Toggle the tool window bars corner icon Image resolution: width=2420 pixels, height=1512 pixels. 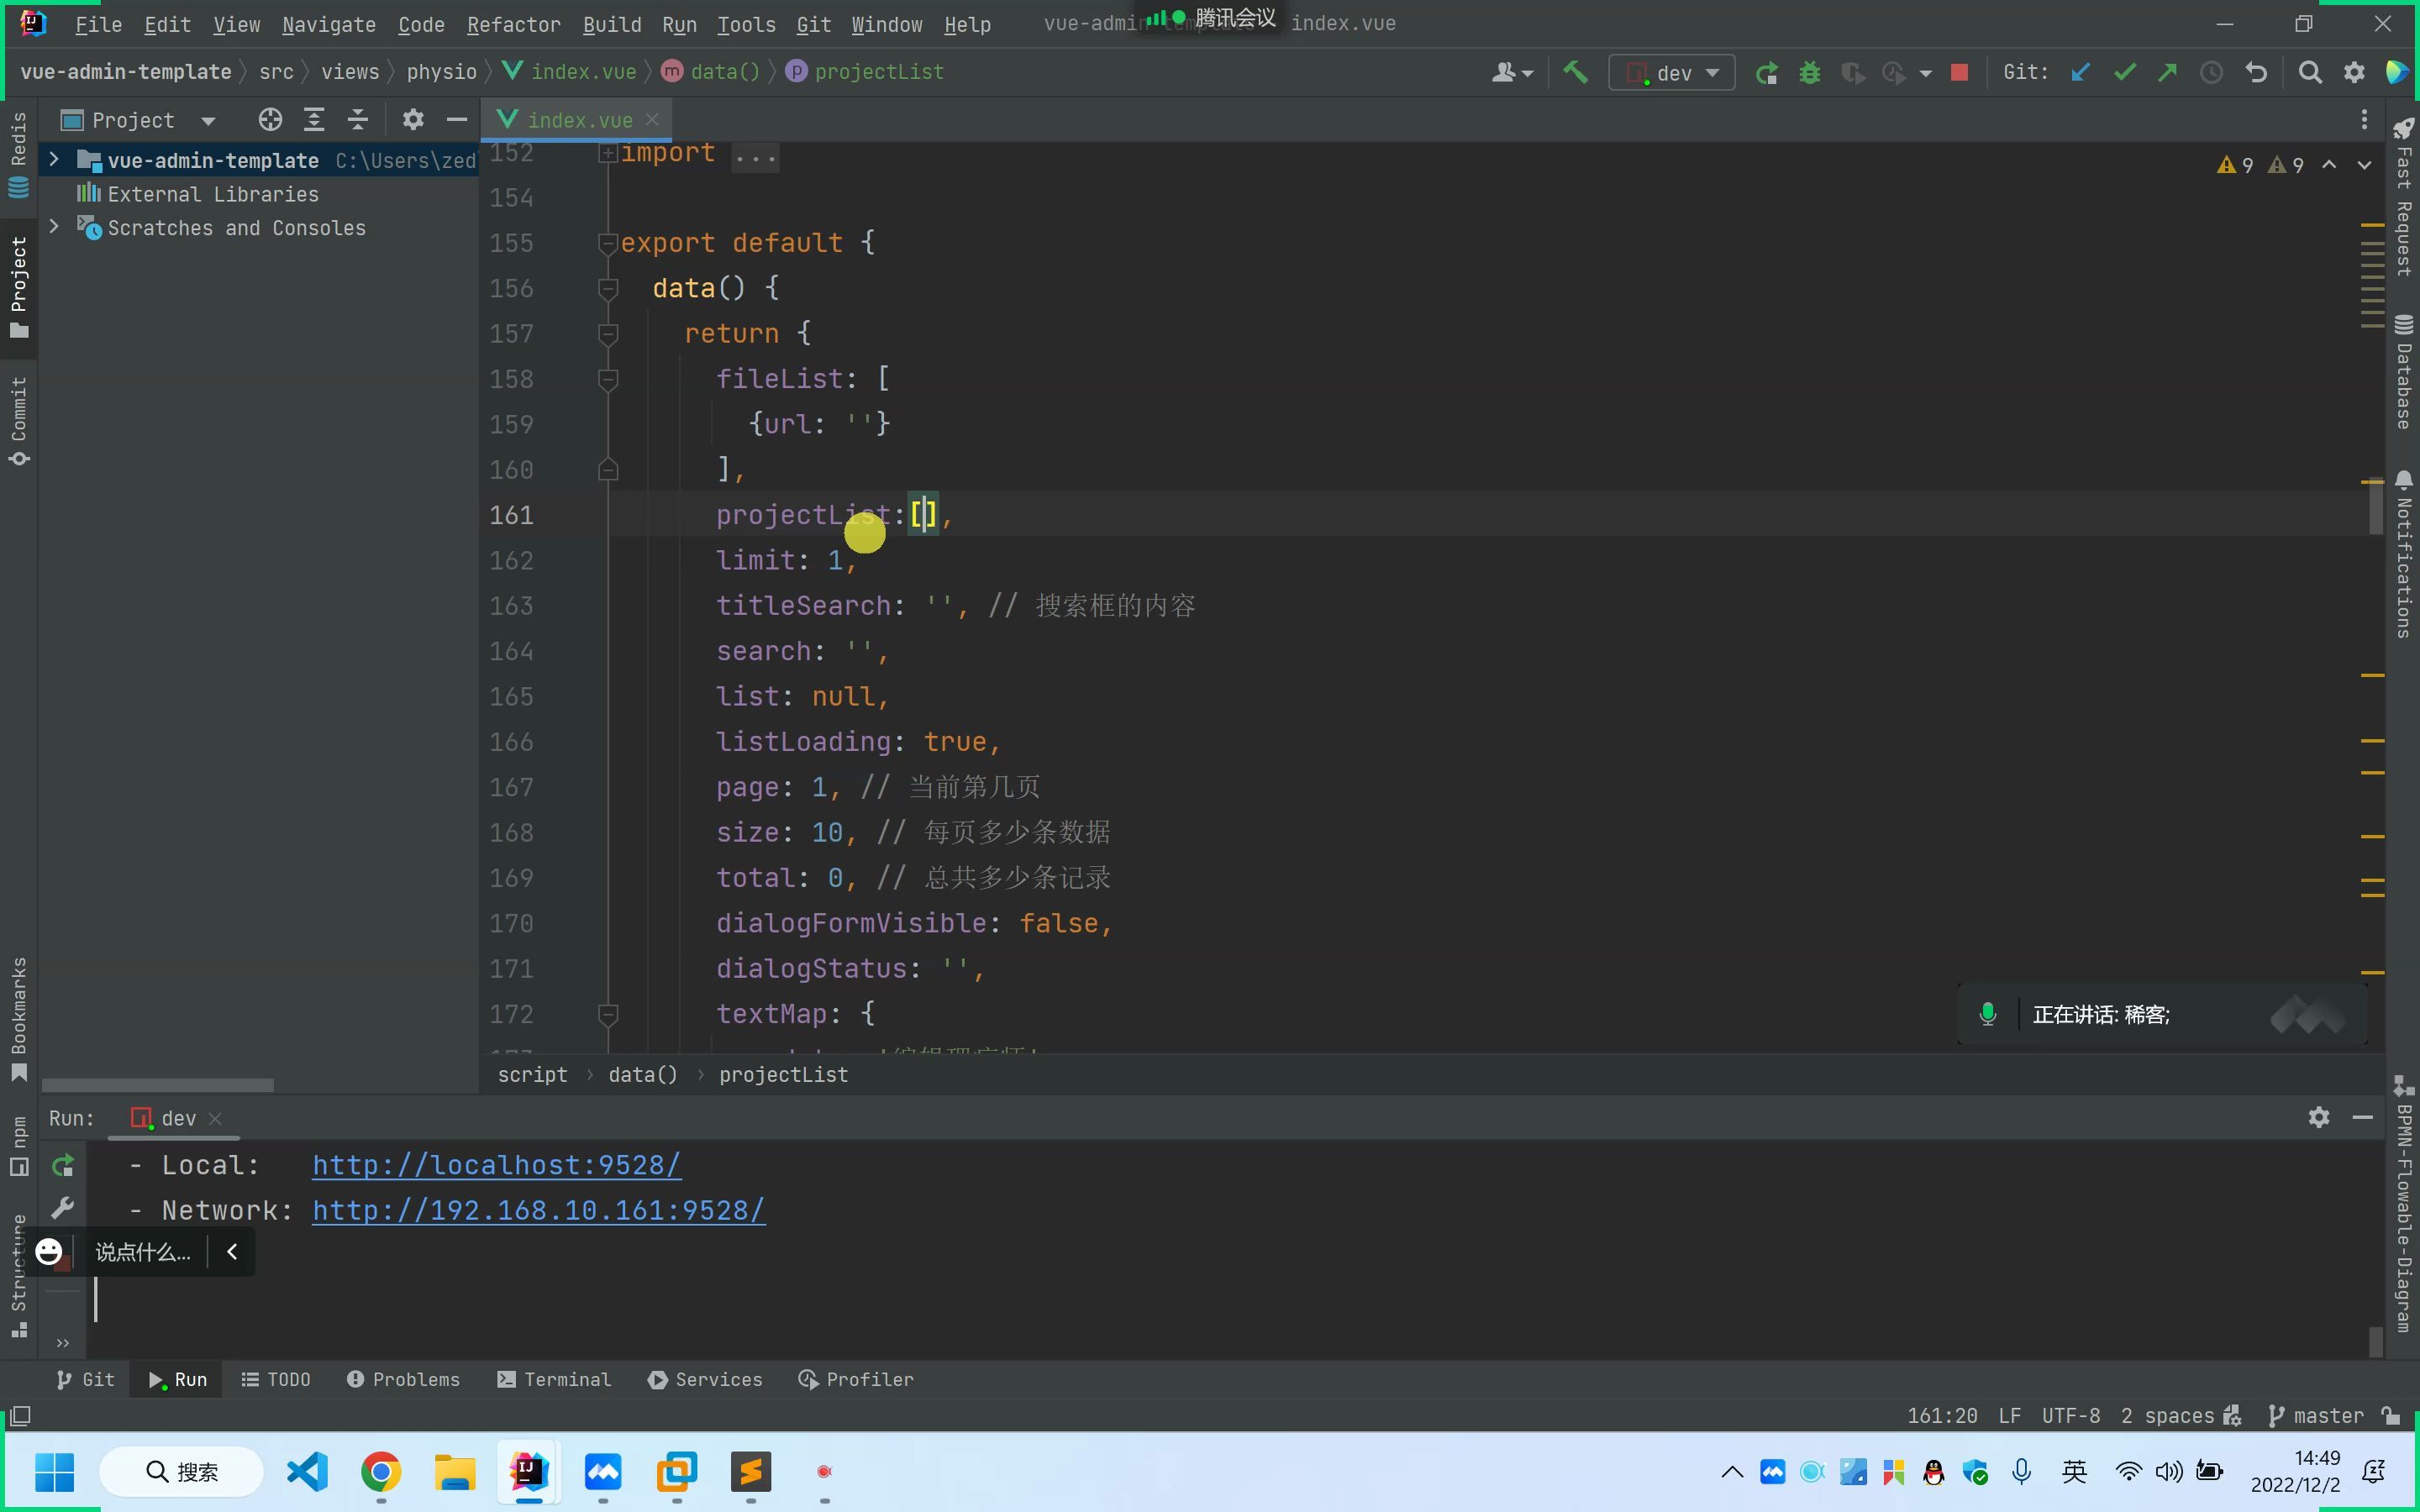tap(19, 1416)
